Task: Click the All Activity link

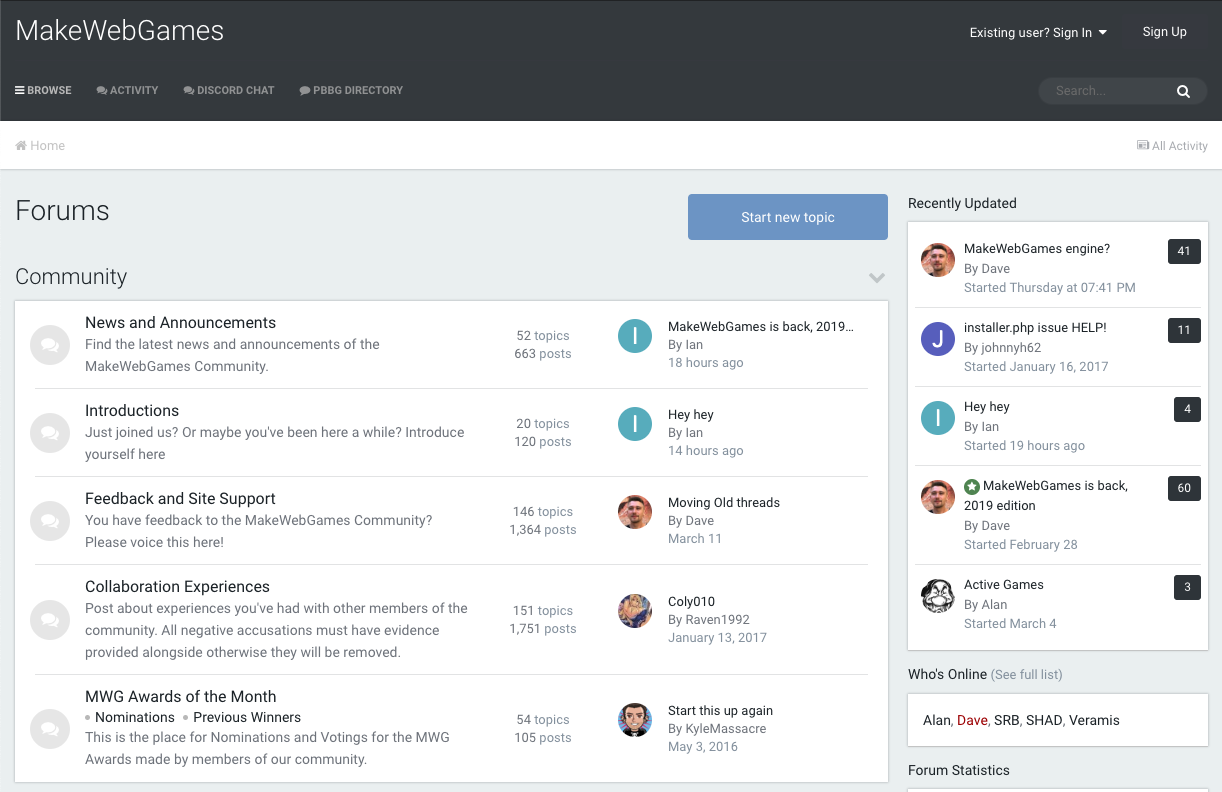Action: coord(1172,146)
